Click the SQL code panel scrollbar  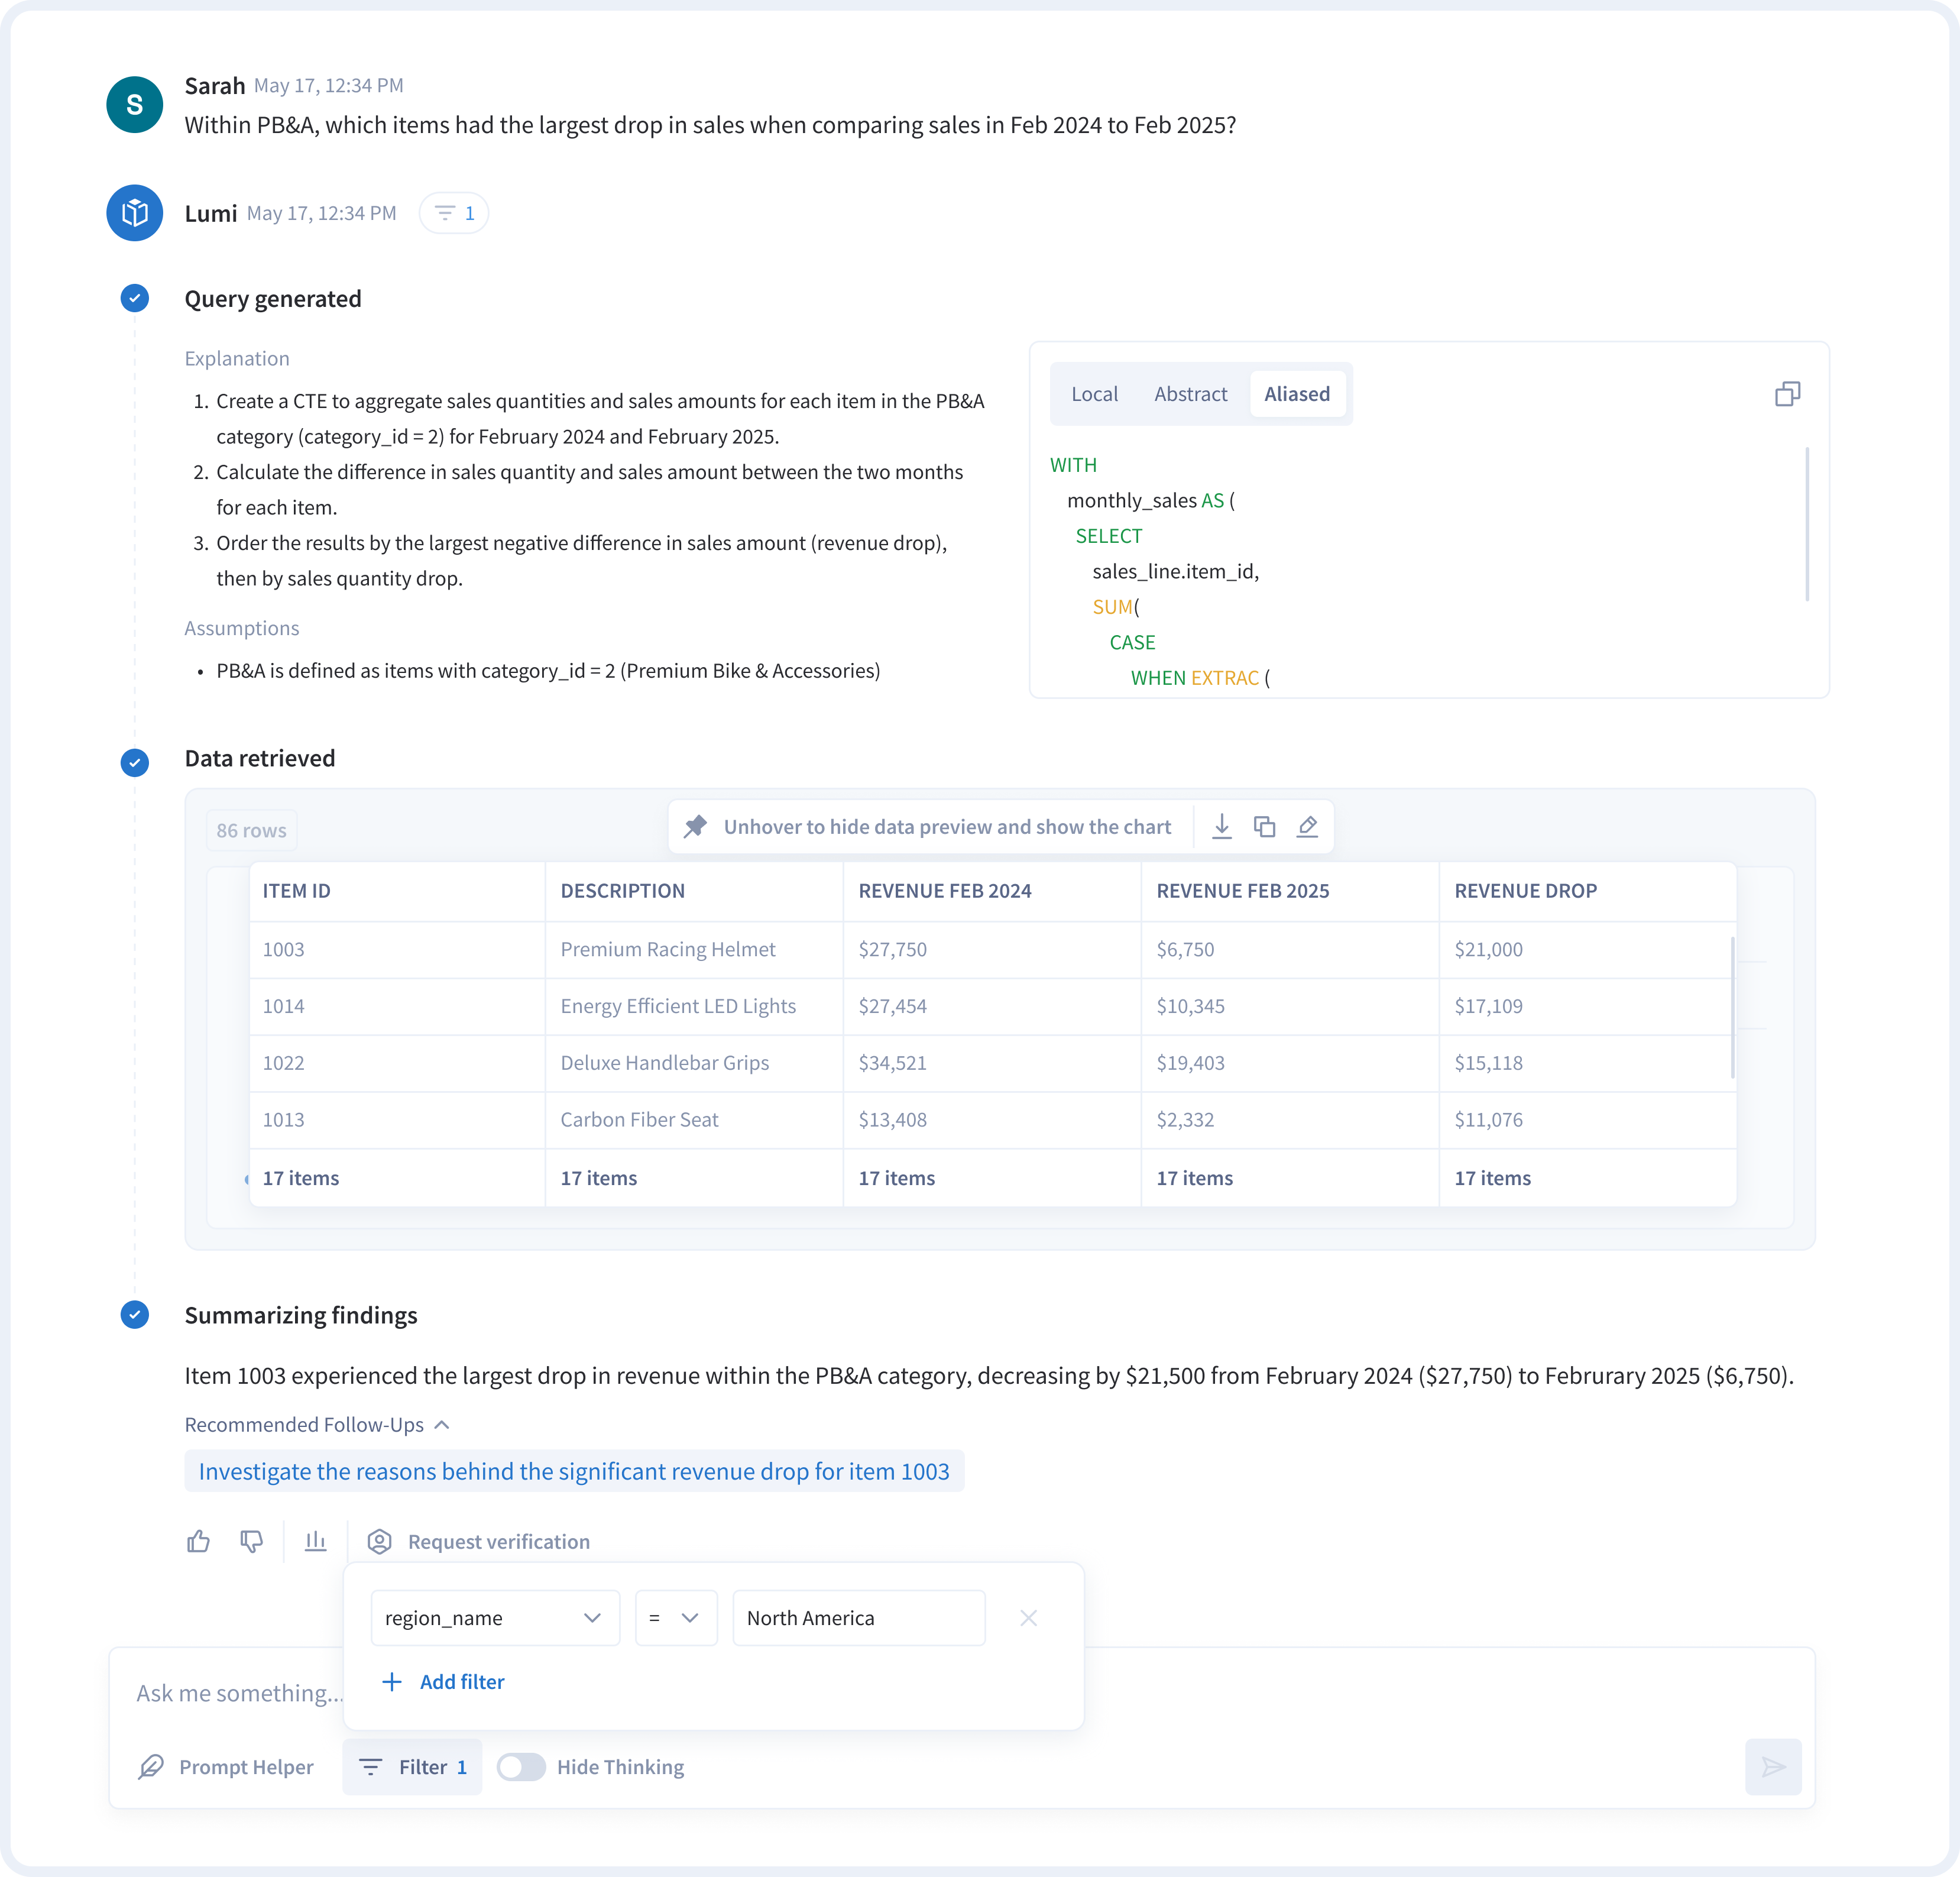[x=1806, y=523]
